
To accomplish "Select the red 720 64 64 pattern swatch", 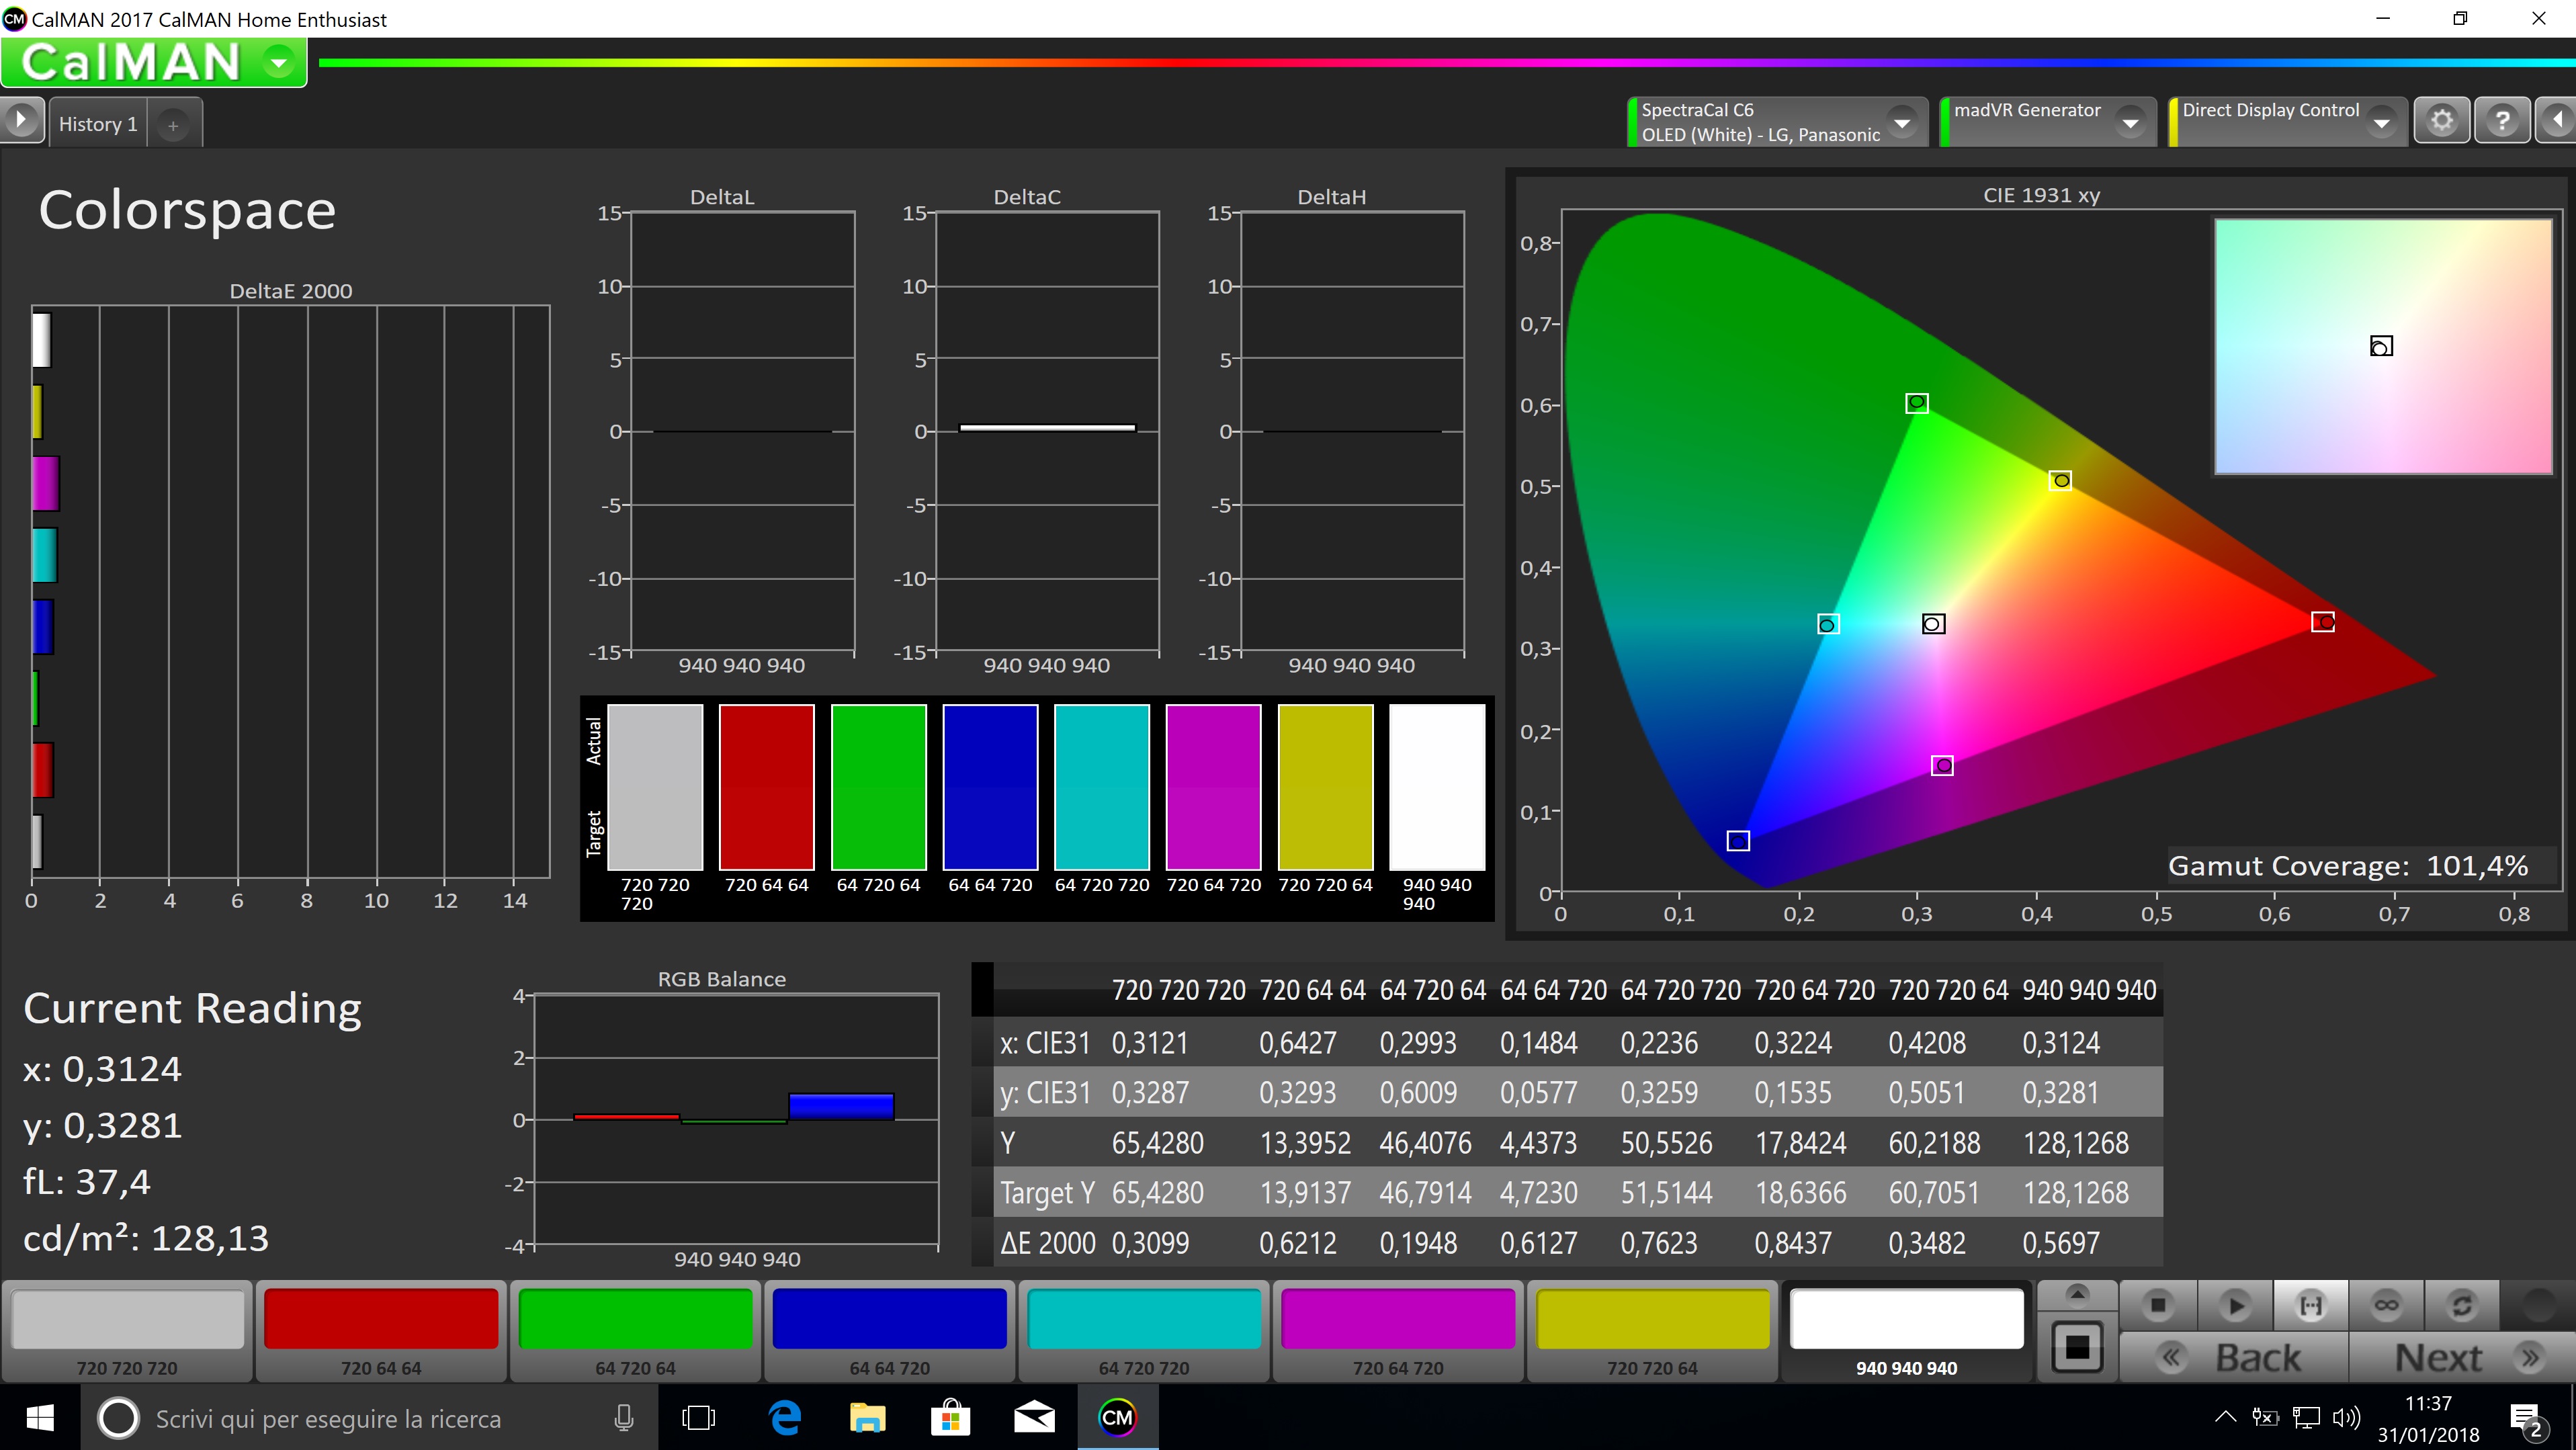I will 381,1331.
